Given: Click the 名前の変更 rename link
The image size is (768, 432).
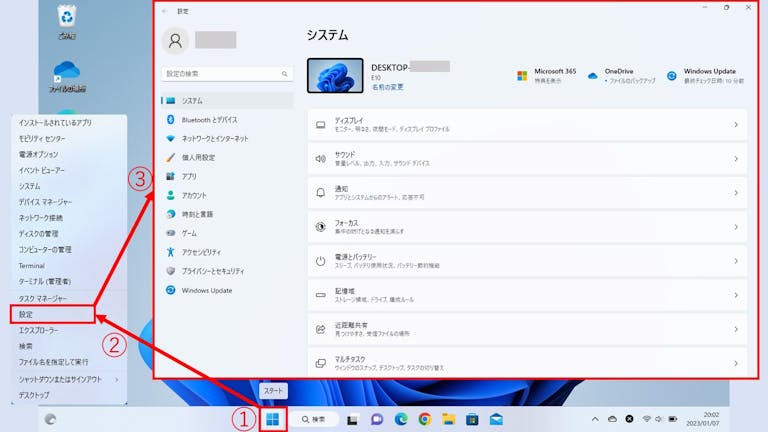Looking at the screenshot, I should [x=387, y=87].
